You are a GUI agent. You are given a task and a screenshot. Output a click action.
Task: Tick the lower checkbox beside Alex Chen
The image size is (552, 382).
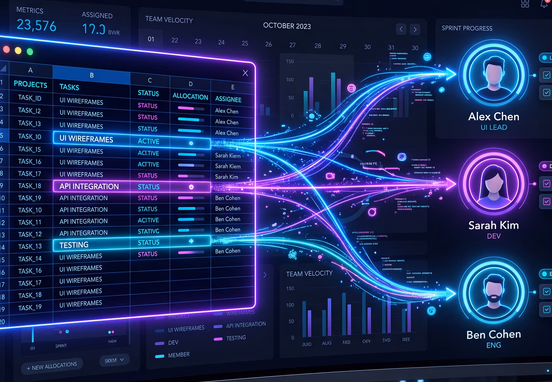[x=546, y=93]
